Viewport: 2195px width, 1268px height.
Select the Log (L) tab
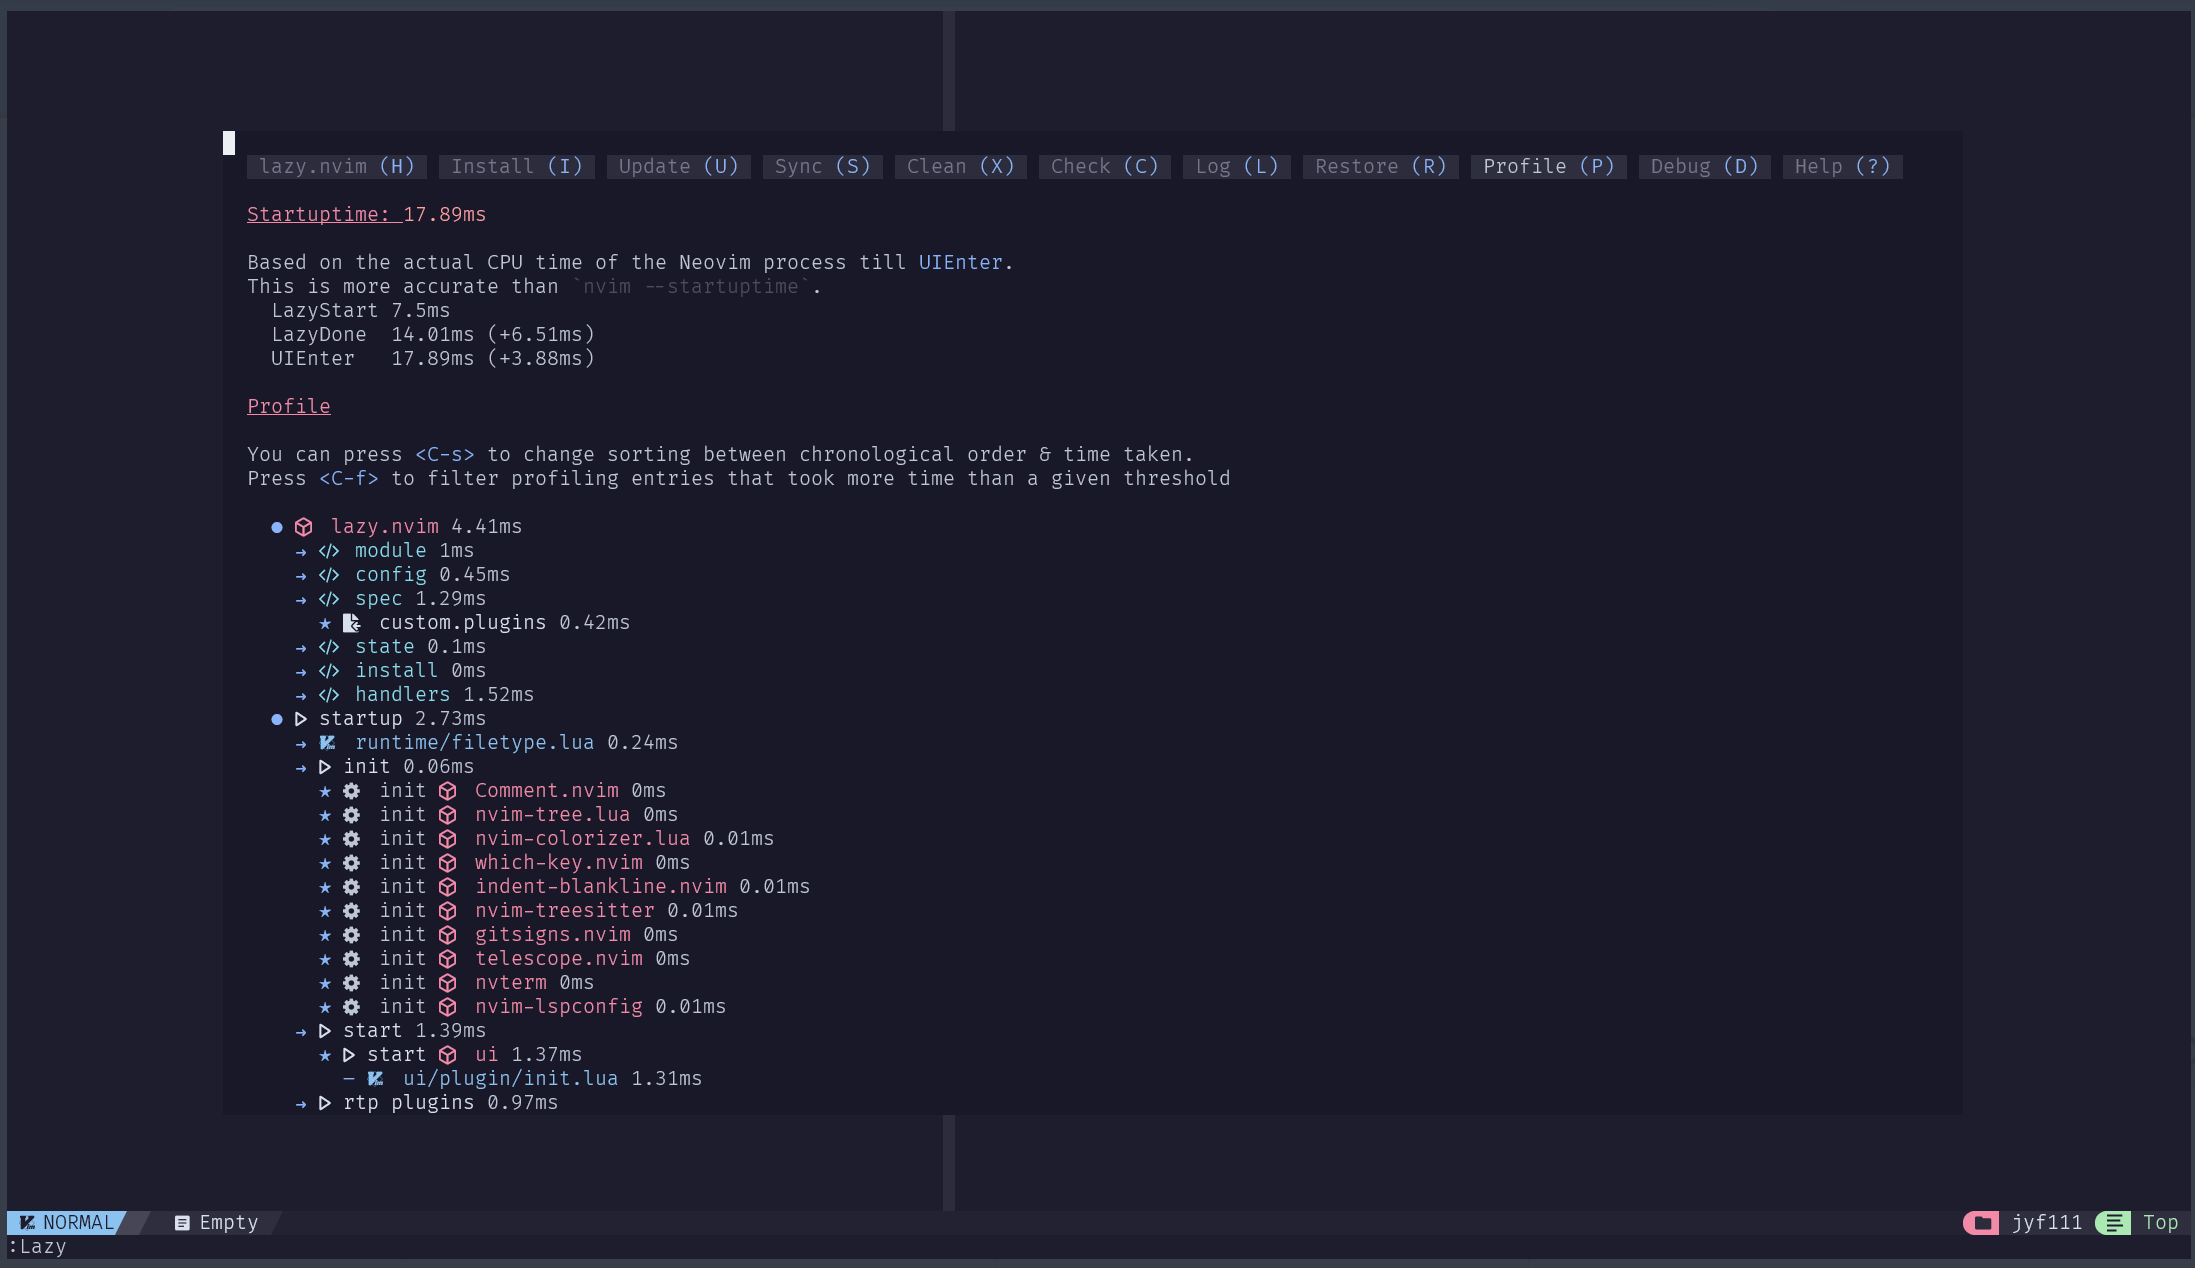1236,167
